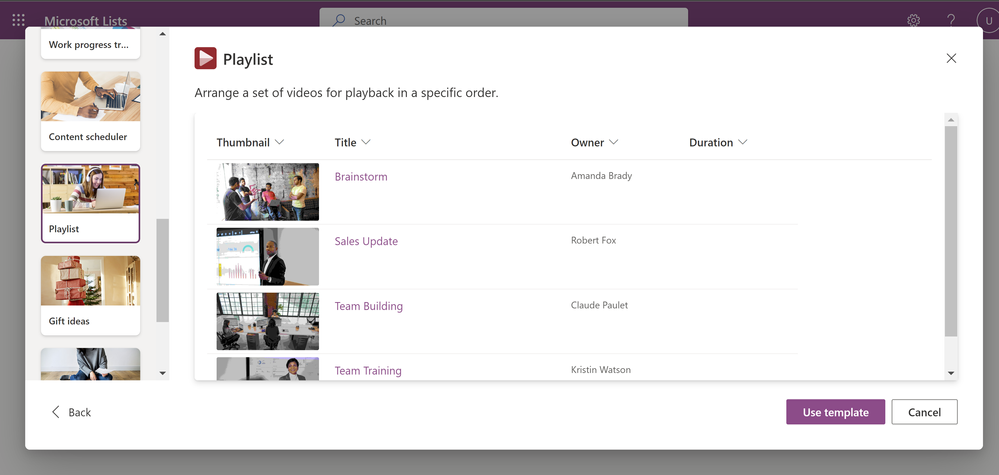Click template list scroll down arrow
Image resolution: width=999 pixels, height=475 pixels.
(162, 373)
